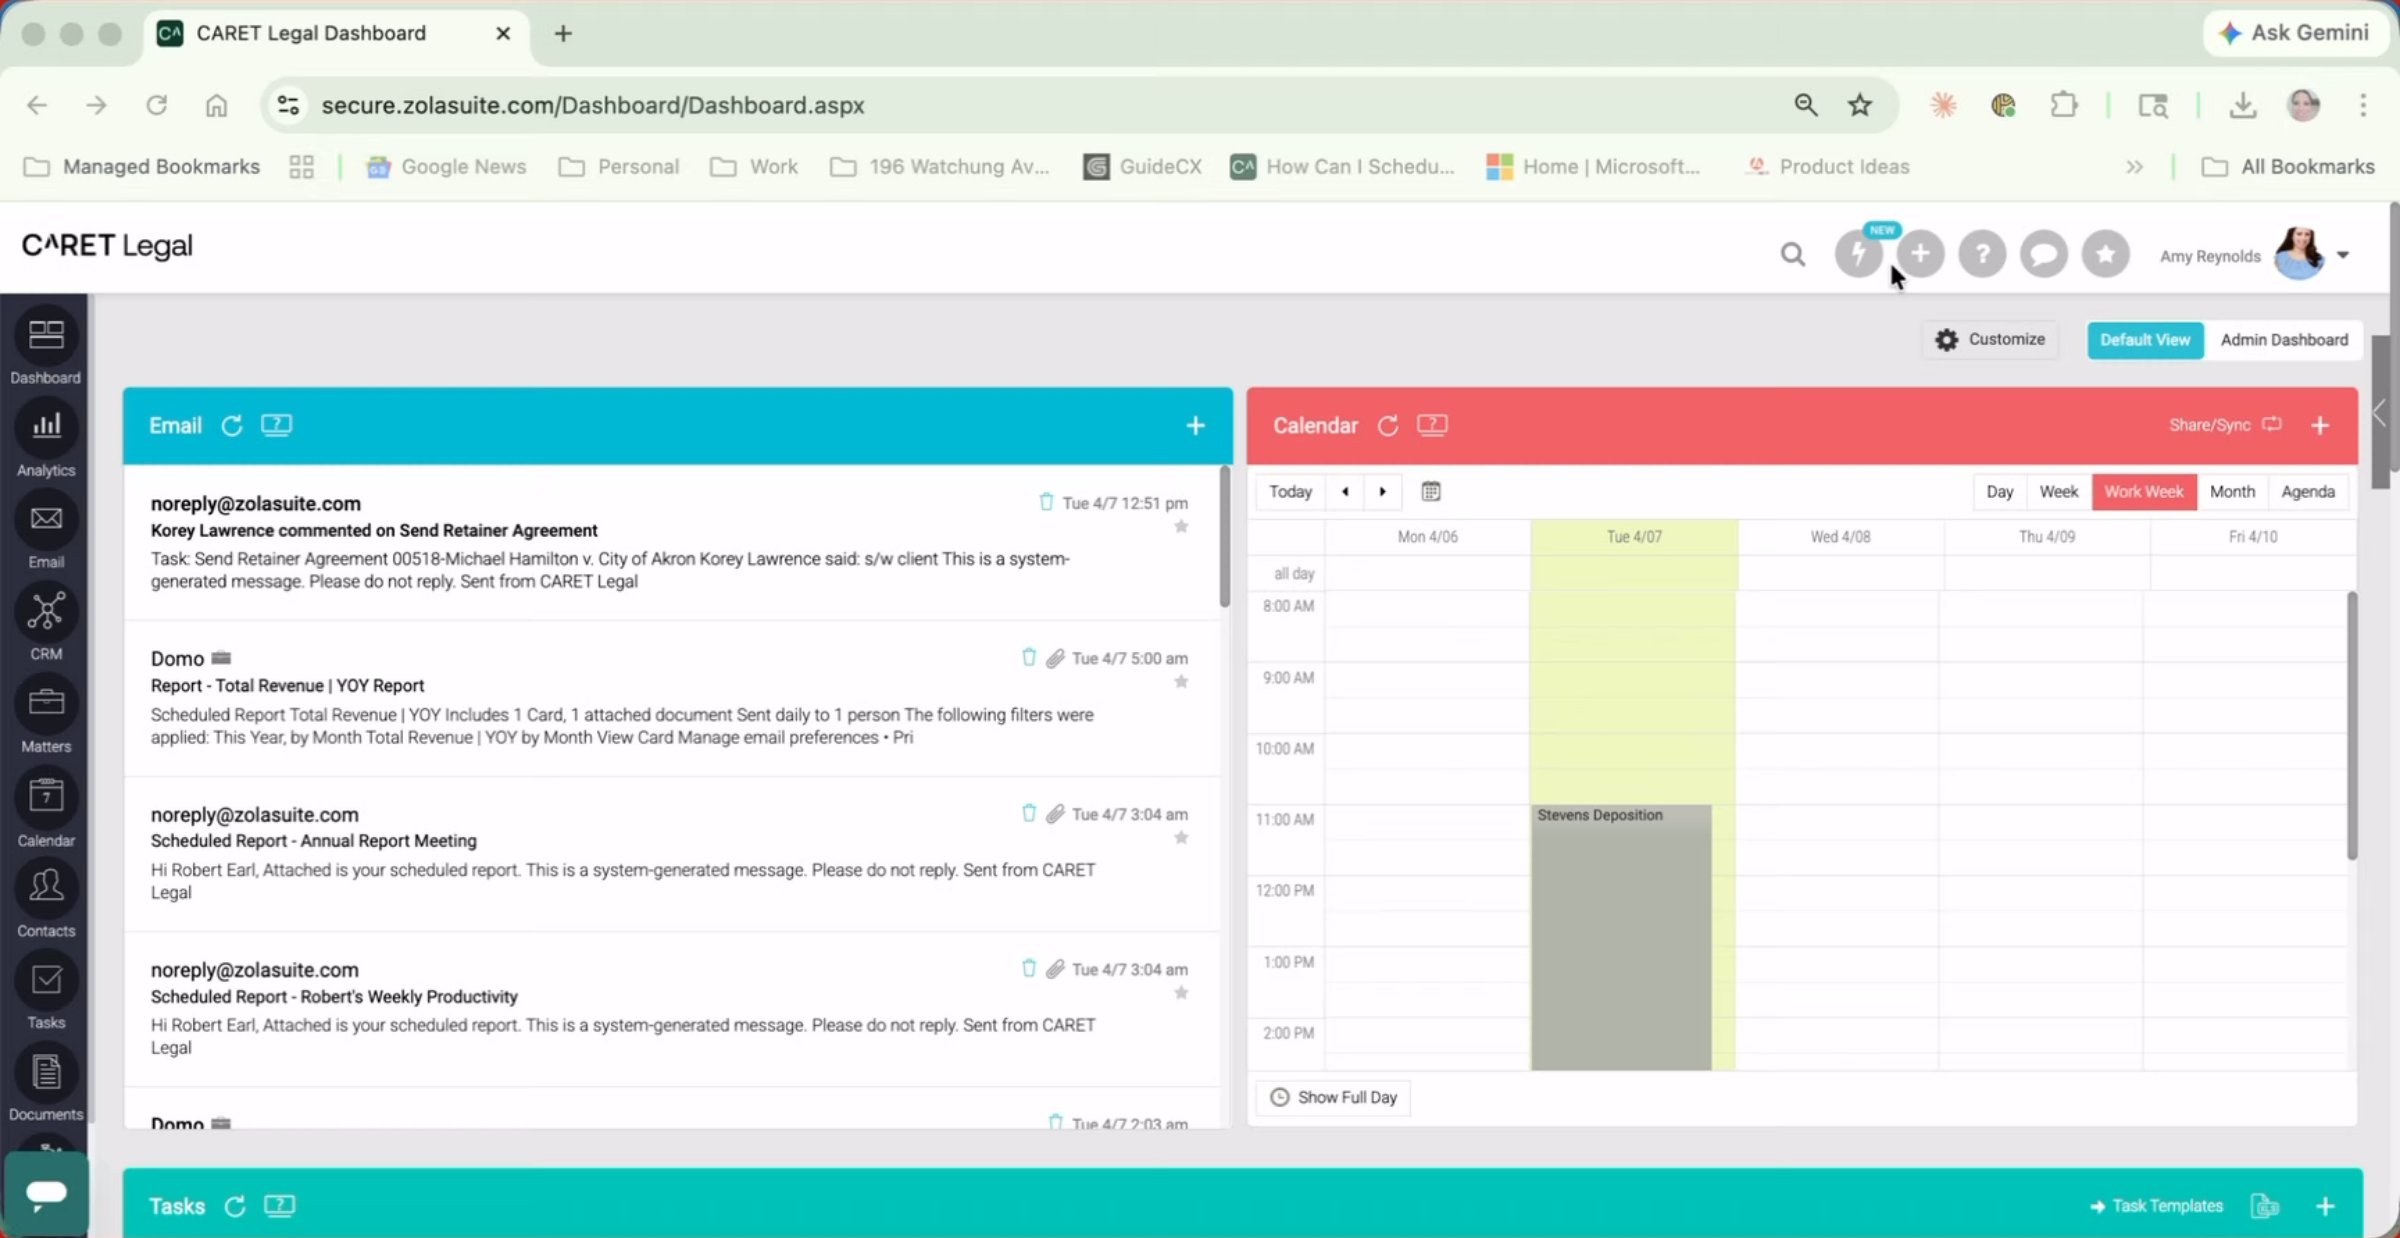Open the messages speech bubble icon

[2044, 254]
